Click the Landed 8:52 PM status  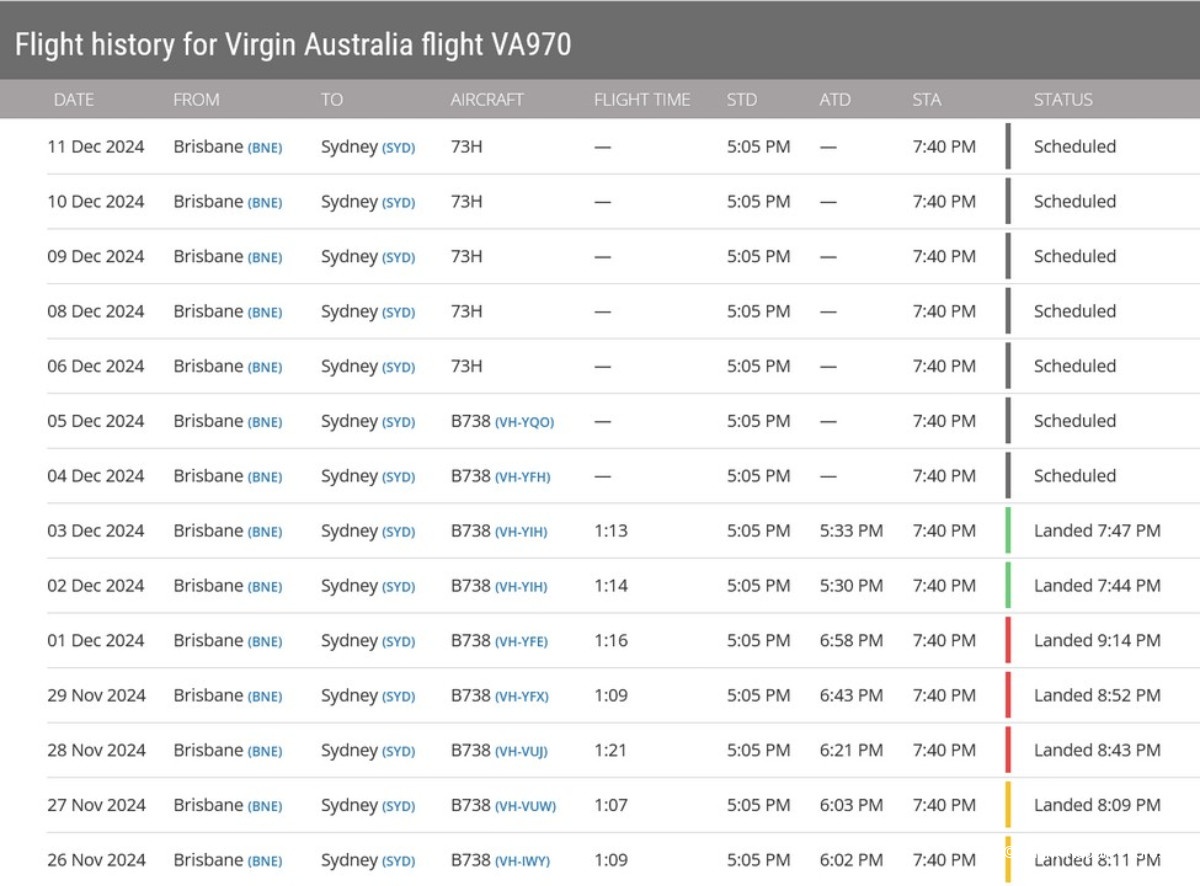coord(1097,696)
